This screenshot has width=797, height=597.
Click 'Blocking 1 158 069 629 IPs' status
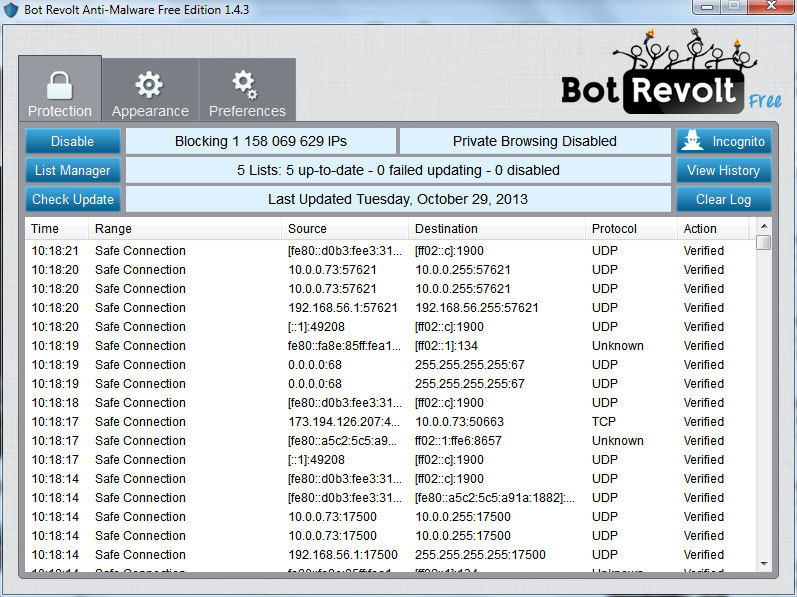[x=261, y=141]
